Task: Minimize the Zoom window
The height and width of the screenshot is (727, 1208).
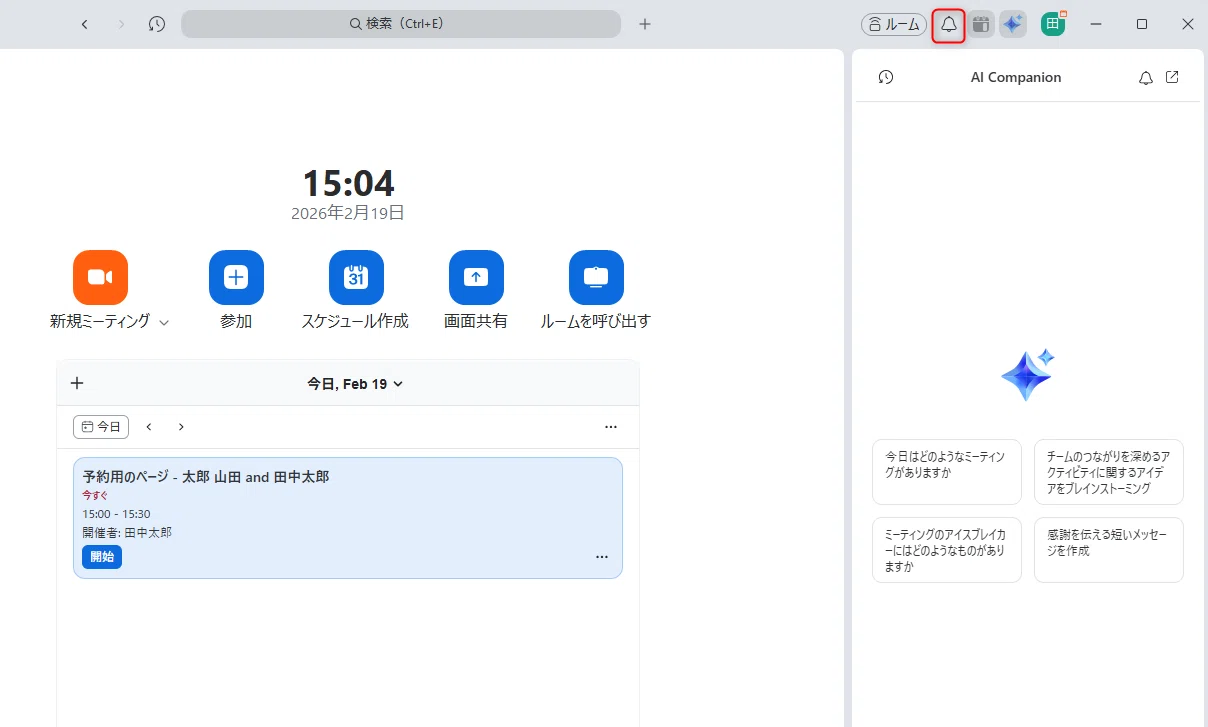Action: tap(1096, 24)
